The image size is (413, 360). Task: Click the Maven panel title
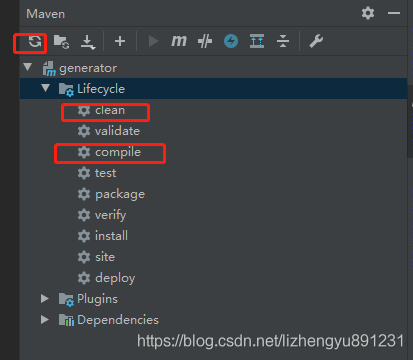[46, 14]
